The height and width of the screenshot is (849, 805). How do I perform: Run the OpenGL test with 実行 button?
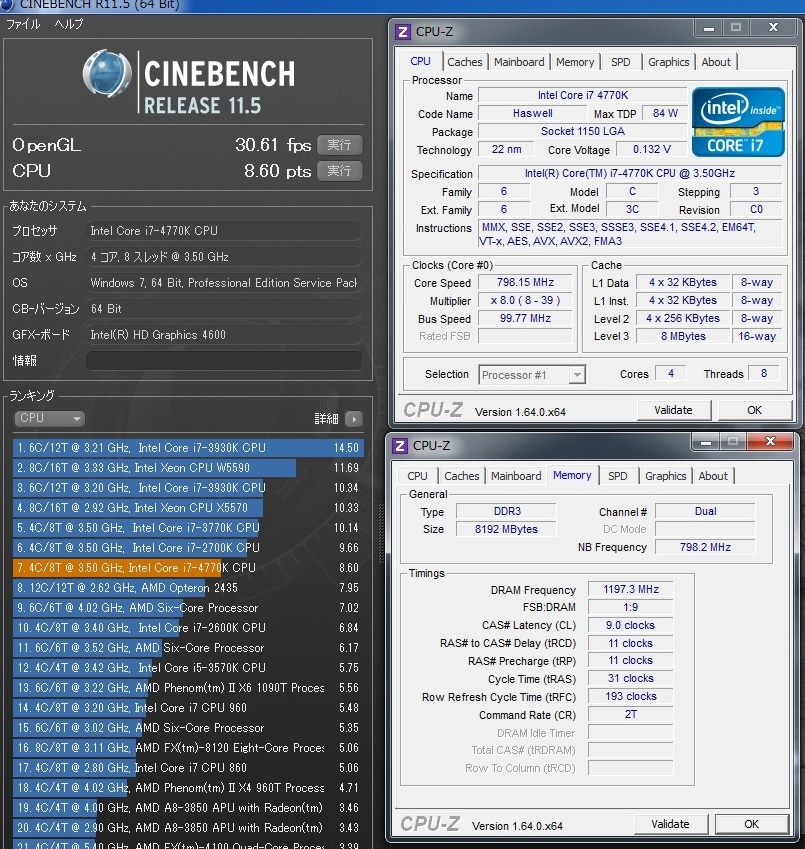(339, 145)
